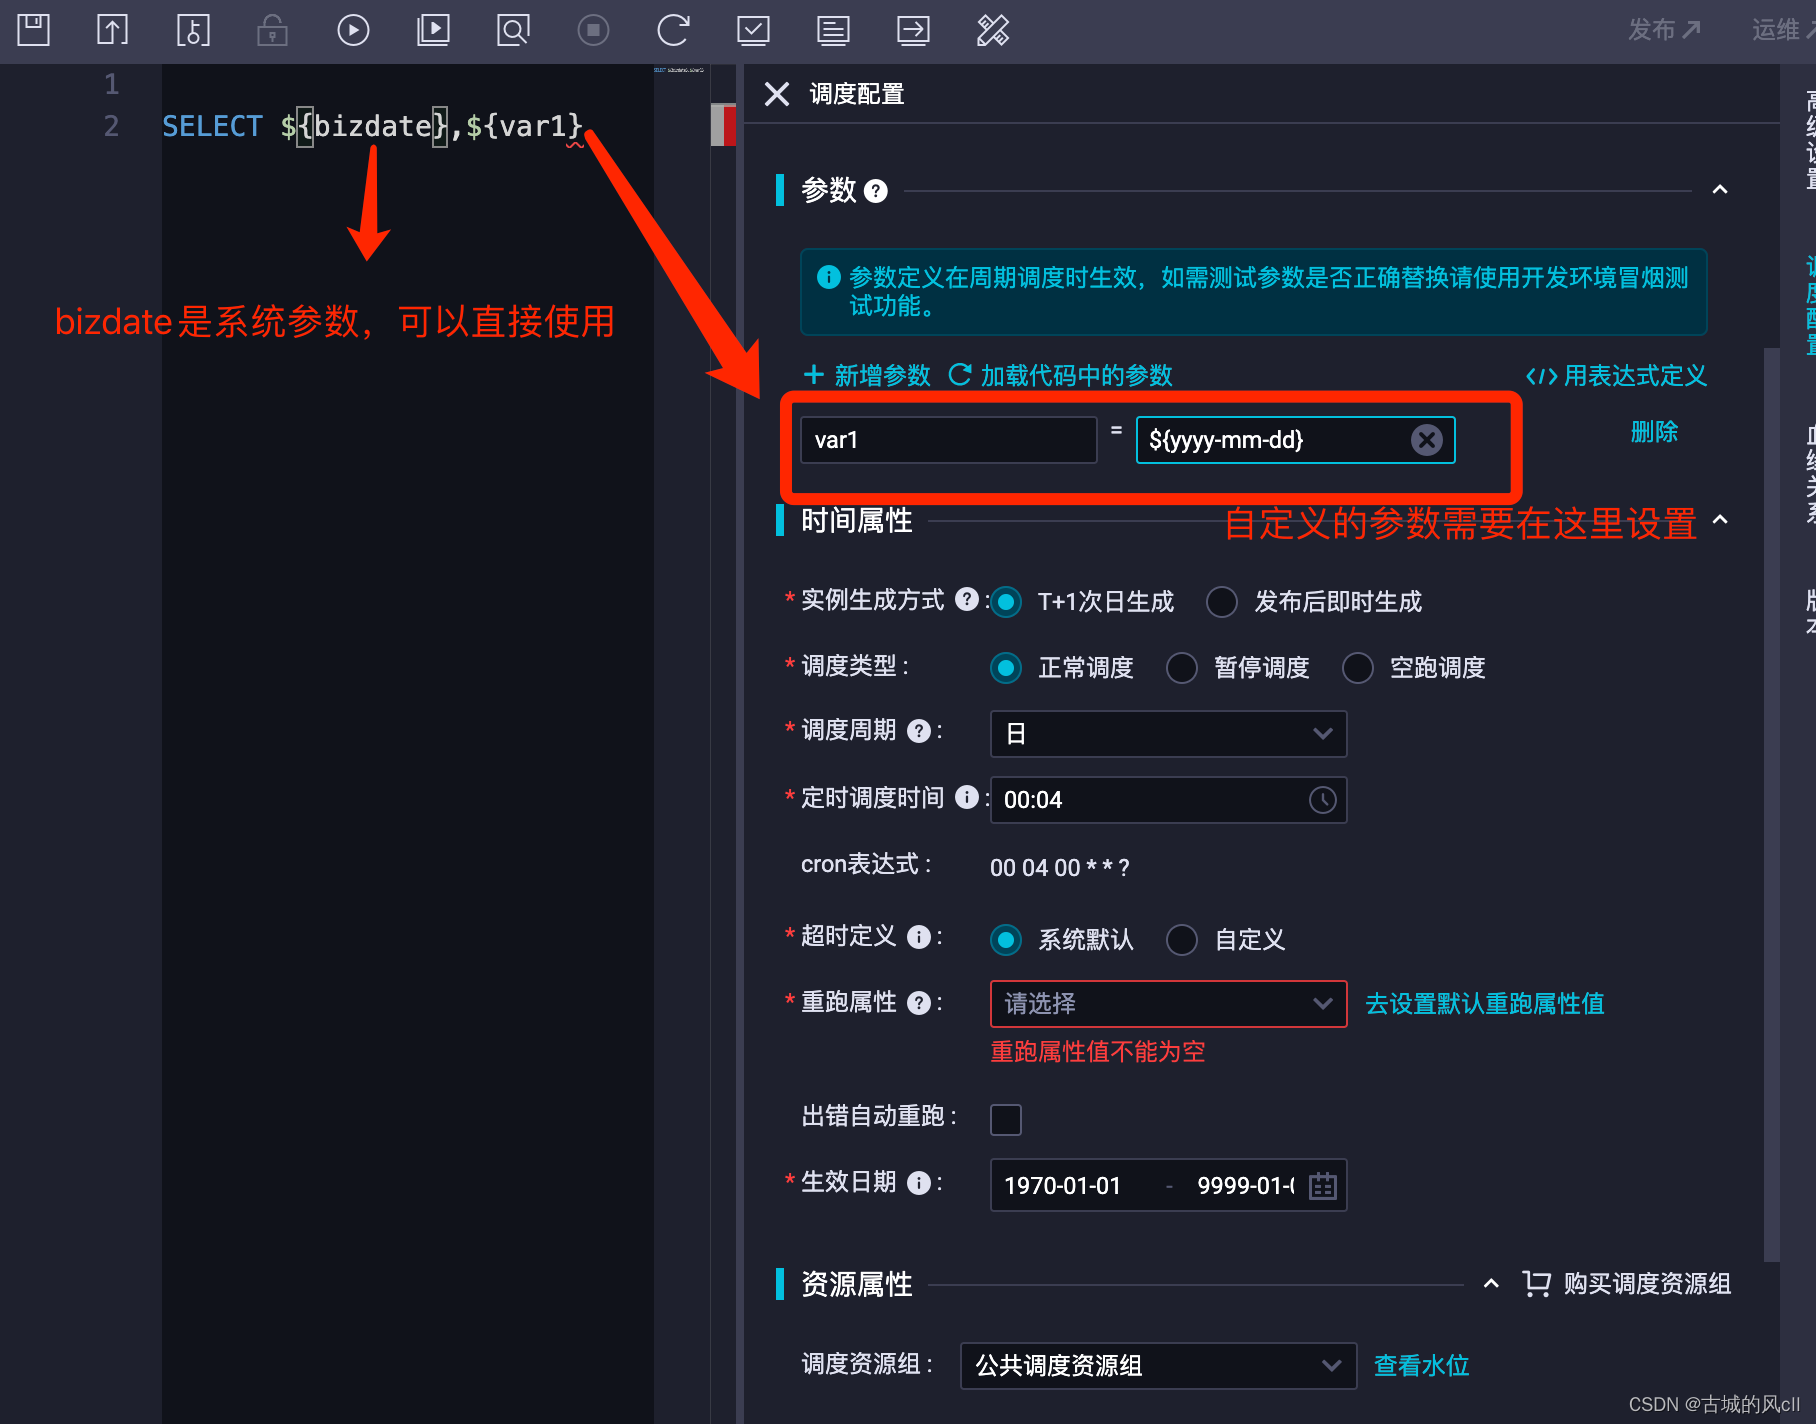Reload the script with refresh icon
The width and height of the screenshot is (1816, 1424).
coord(673,30)
